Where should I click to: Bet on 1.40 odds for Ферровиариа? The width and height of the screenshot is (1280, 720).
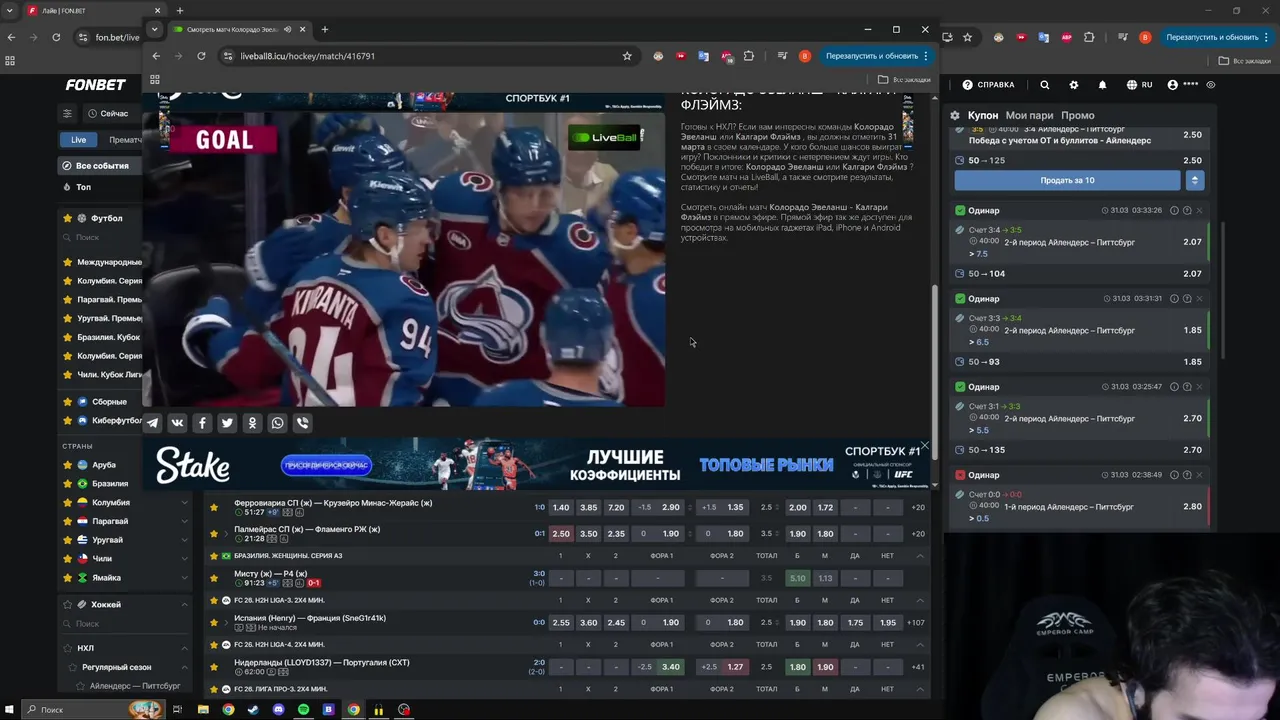[561, 507]
